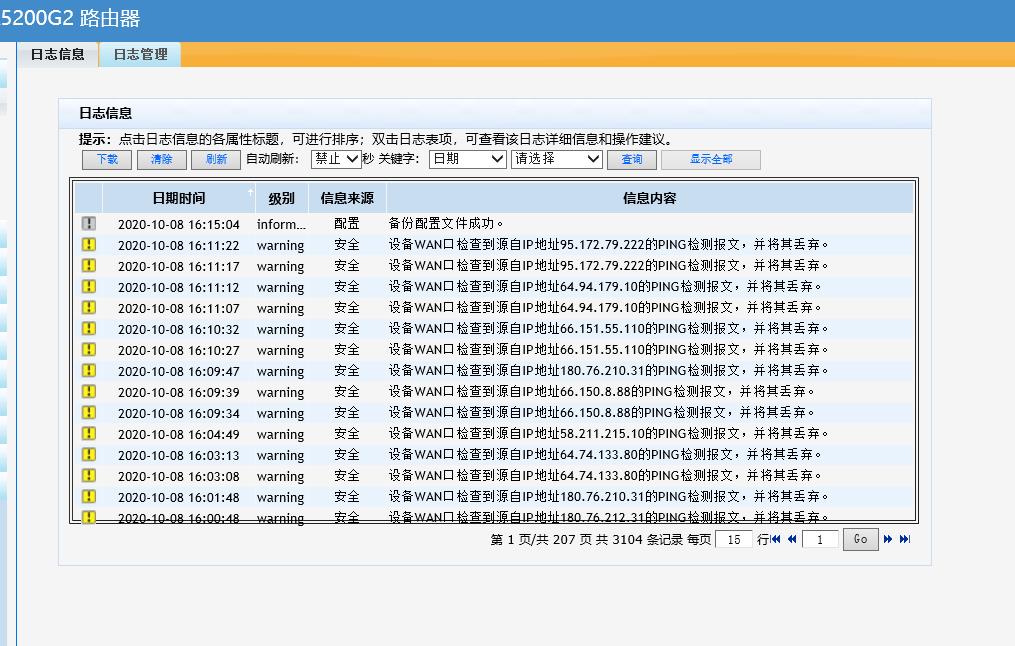1015x646 pixels.
Task: Click the page number field showing 1
Action: (x=820, y=539)
